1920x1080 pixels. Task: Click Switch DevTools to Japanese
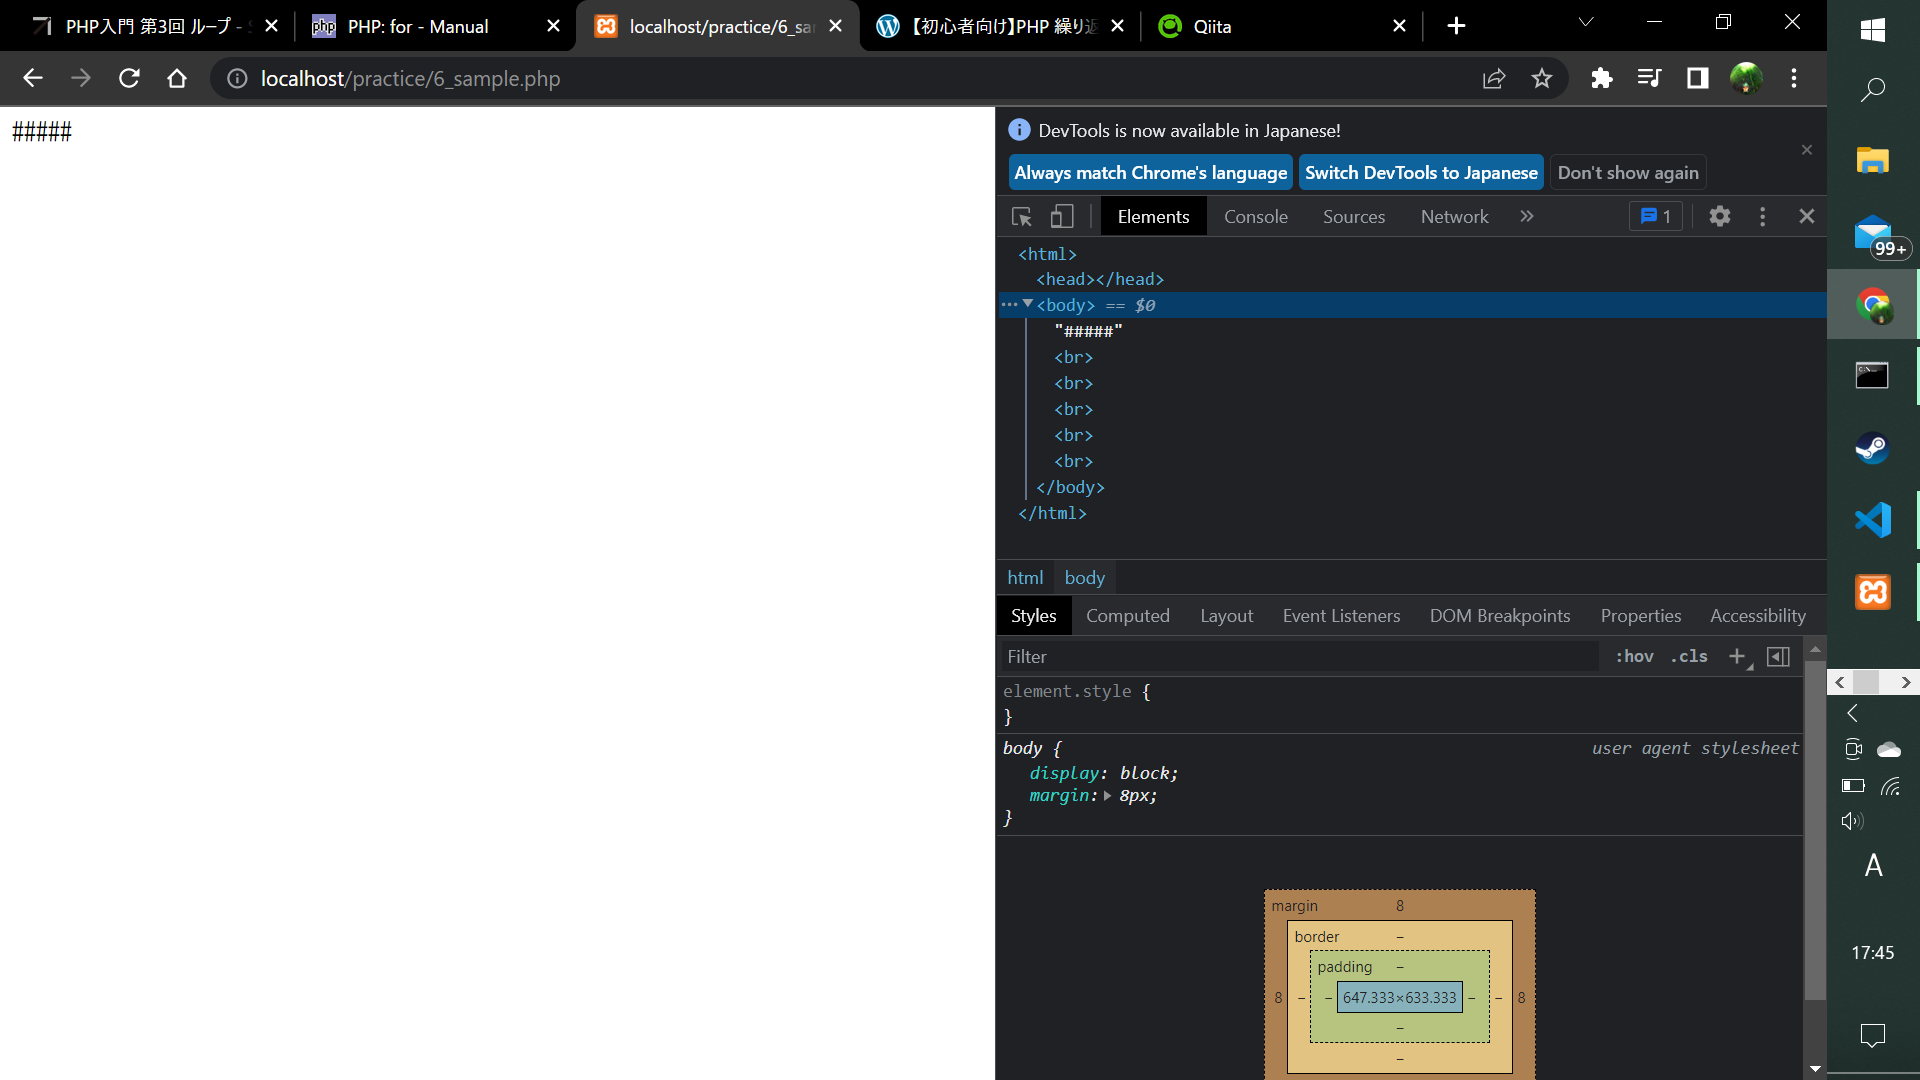(1421, 173)
